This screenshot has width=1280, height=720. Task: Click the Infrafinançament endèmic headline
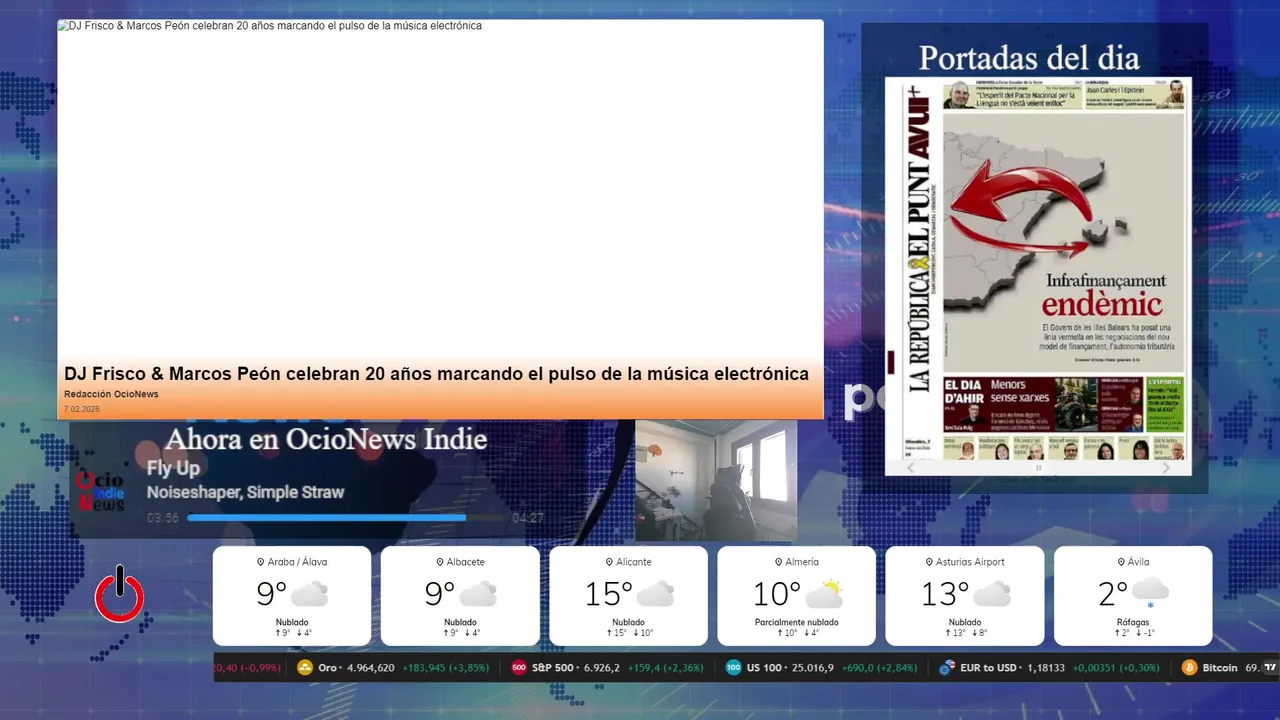pyautogui.click(x=1106, y=295)
